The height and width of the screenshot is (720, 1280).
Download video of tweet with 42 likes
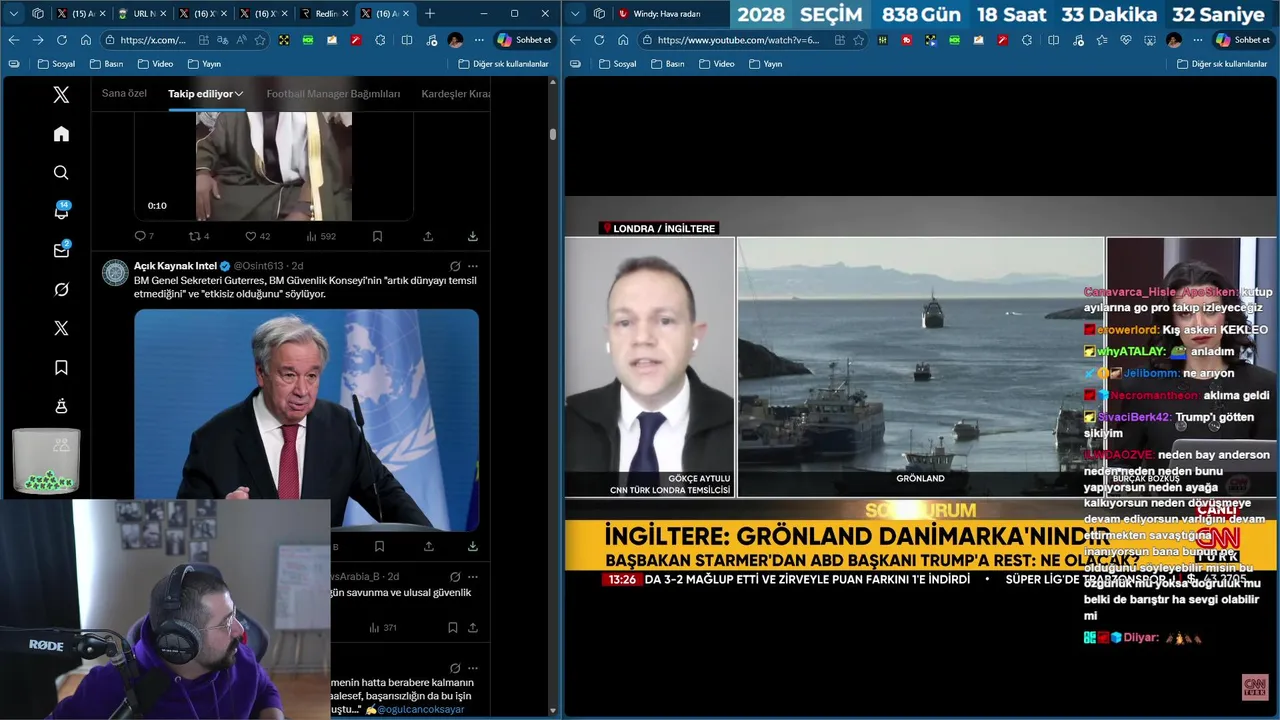[472, 236]
